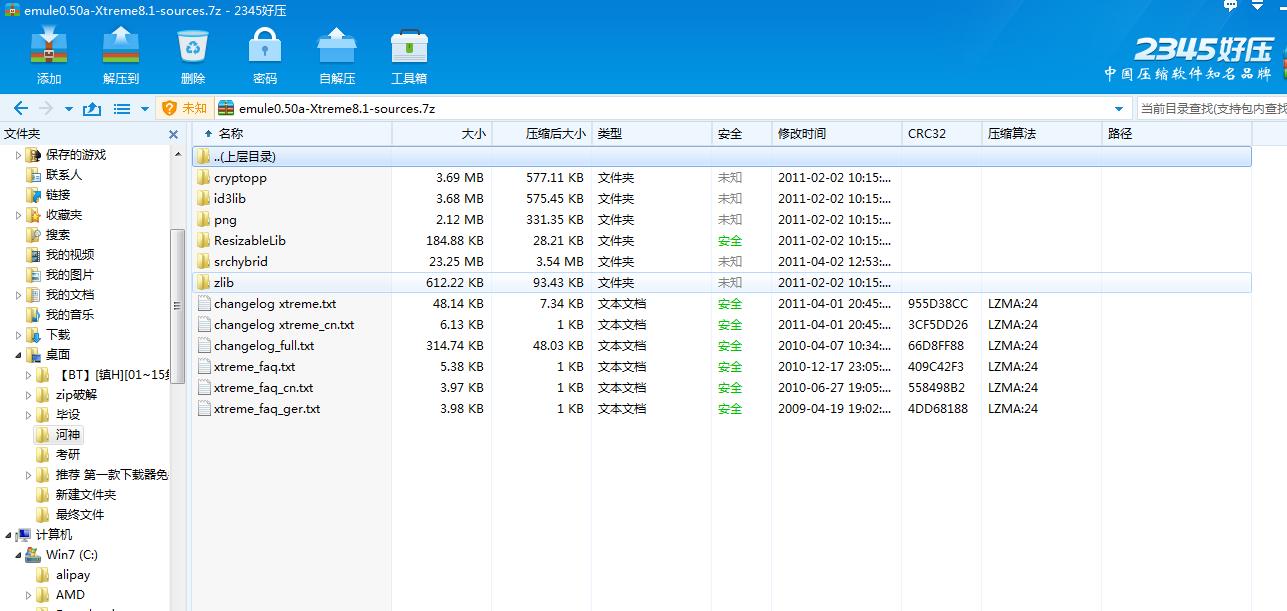The image size is (1287, 611).
Task: Sort by the 安全 column header
Action: 742,134
